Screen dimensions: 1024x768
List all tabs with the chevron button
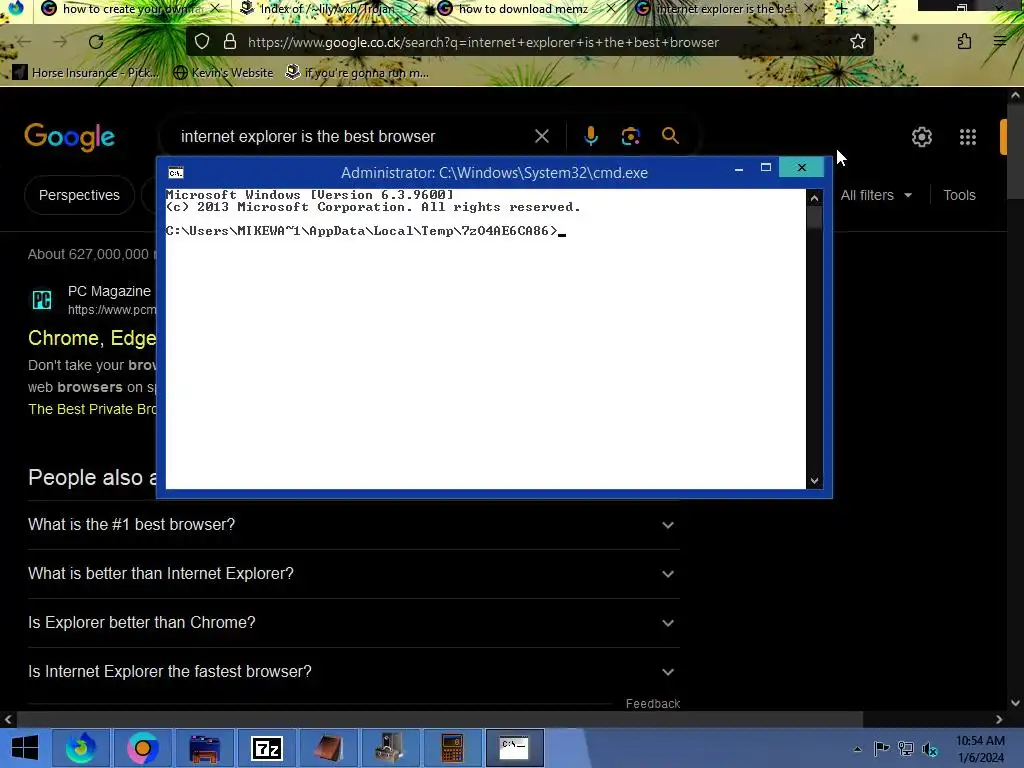[x=872, y=8]
